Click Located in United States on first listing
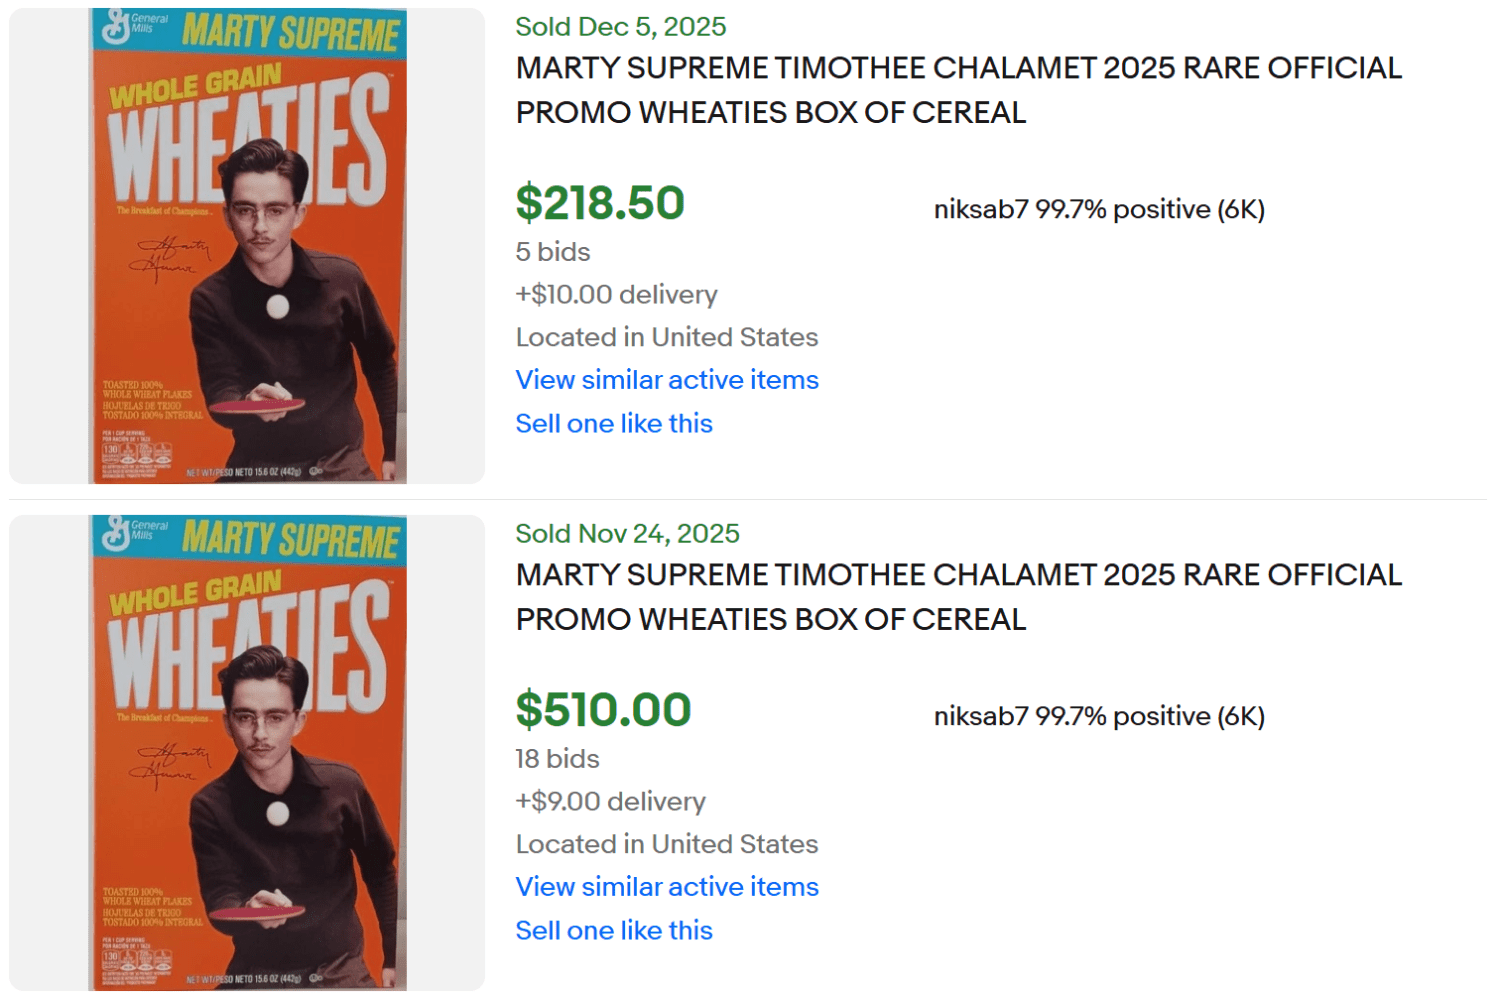The width and height of the screenshot is (1500, 1000). tap(666, 337)
